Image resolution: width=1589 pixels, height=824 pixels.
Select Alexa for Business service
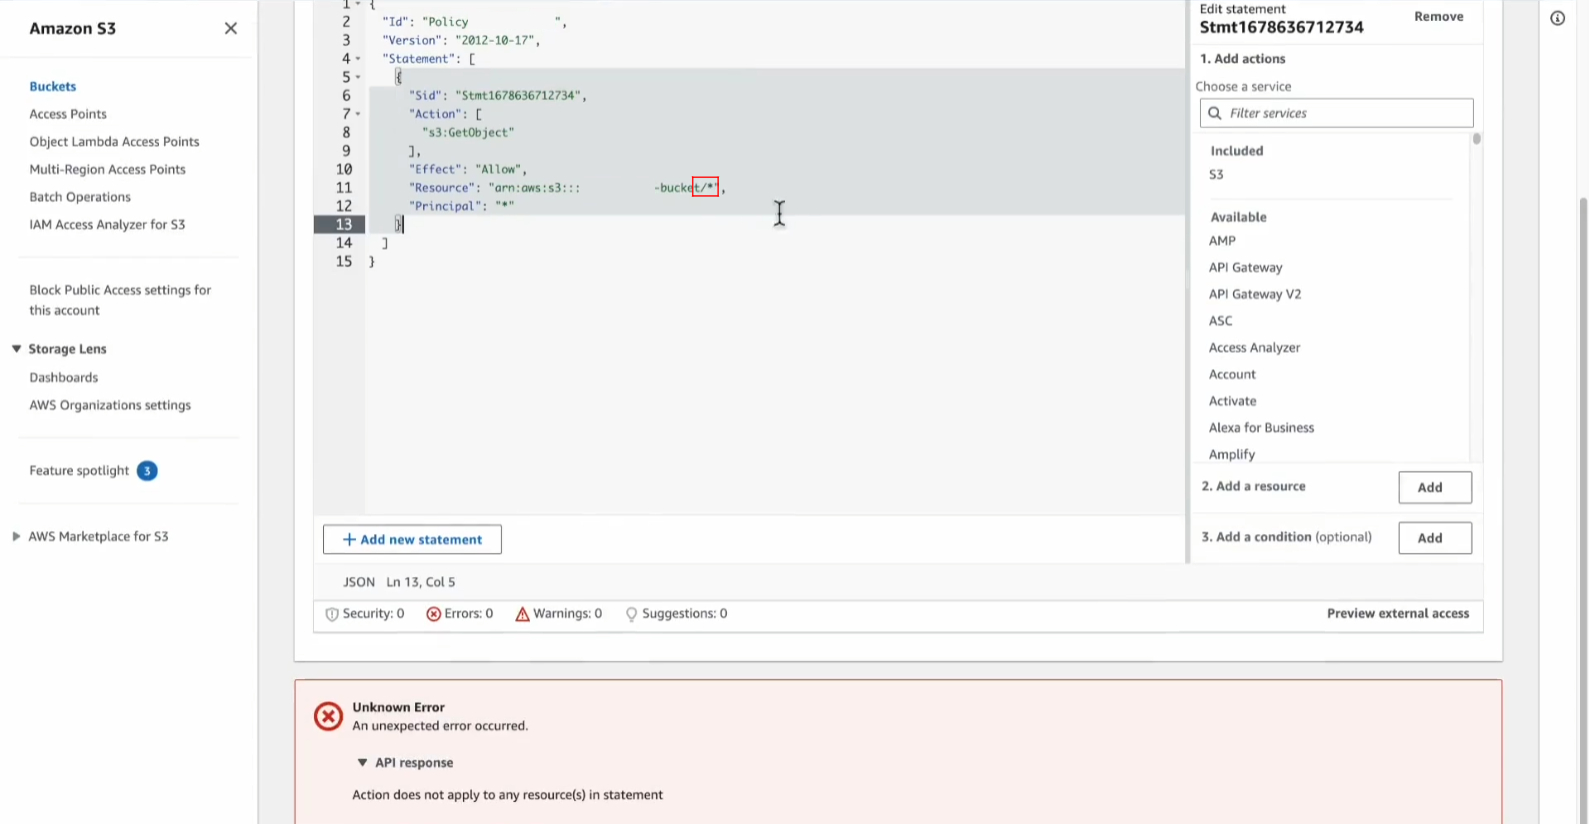(1261, 428)
